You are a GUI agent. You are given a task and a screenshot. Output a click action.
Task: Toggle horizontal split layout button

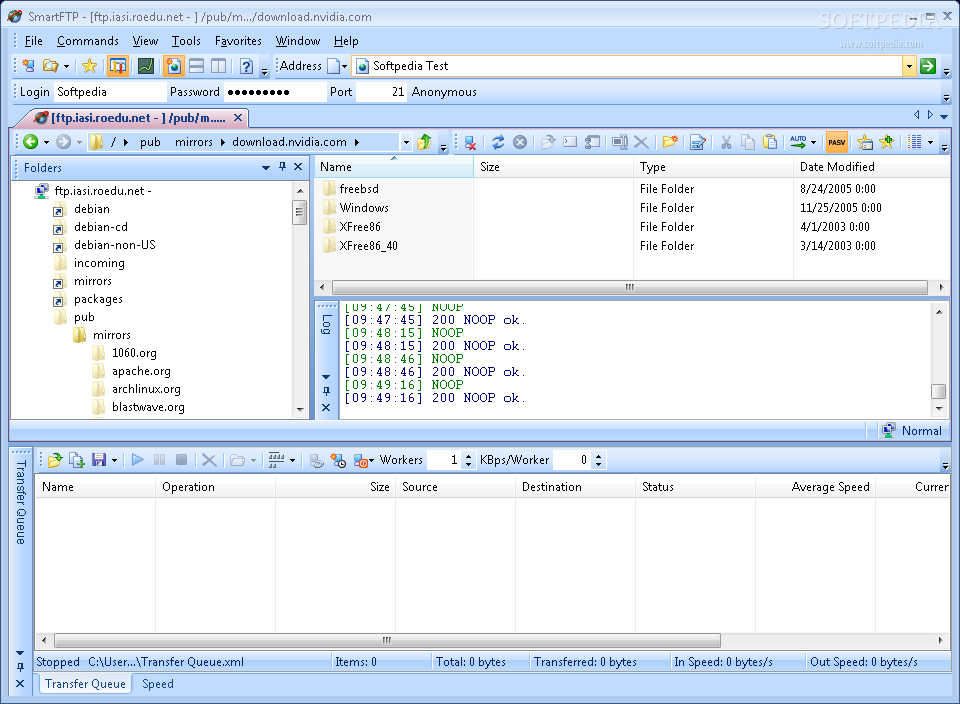tap(197, 66)
